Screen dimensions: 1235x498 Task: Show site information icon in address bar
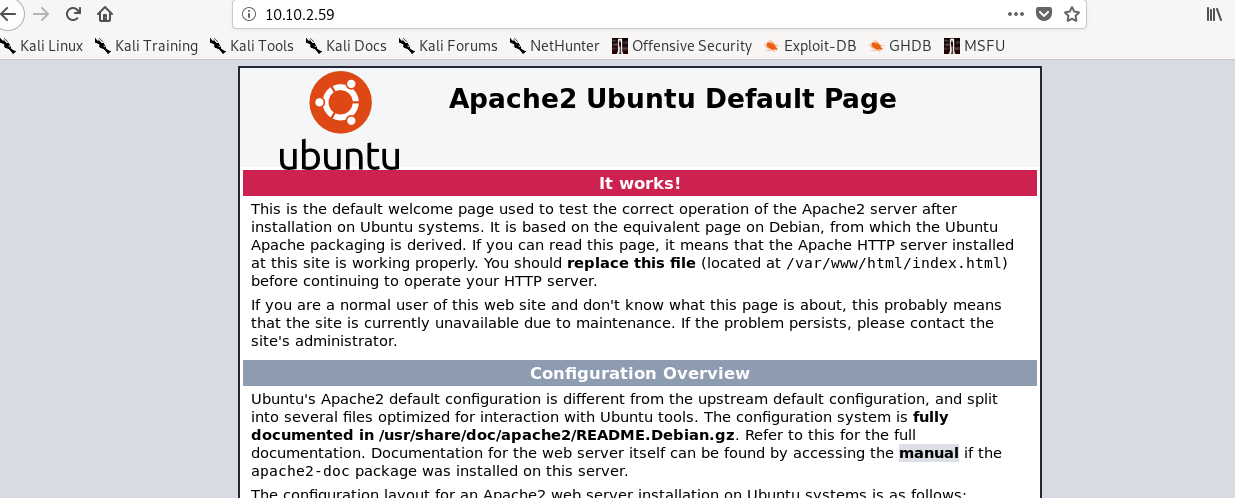point(250,15)
